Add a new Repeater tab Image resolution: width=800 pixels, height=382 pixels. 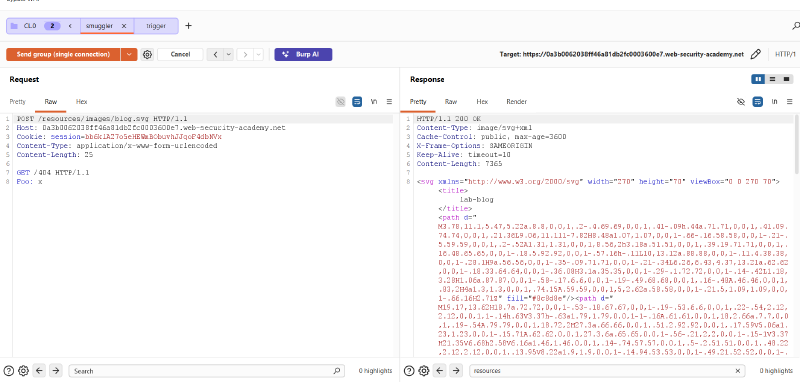click(188, 26)
